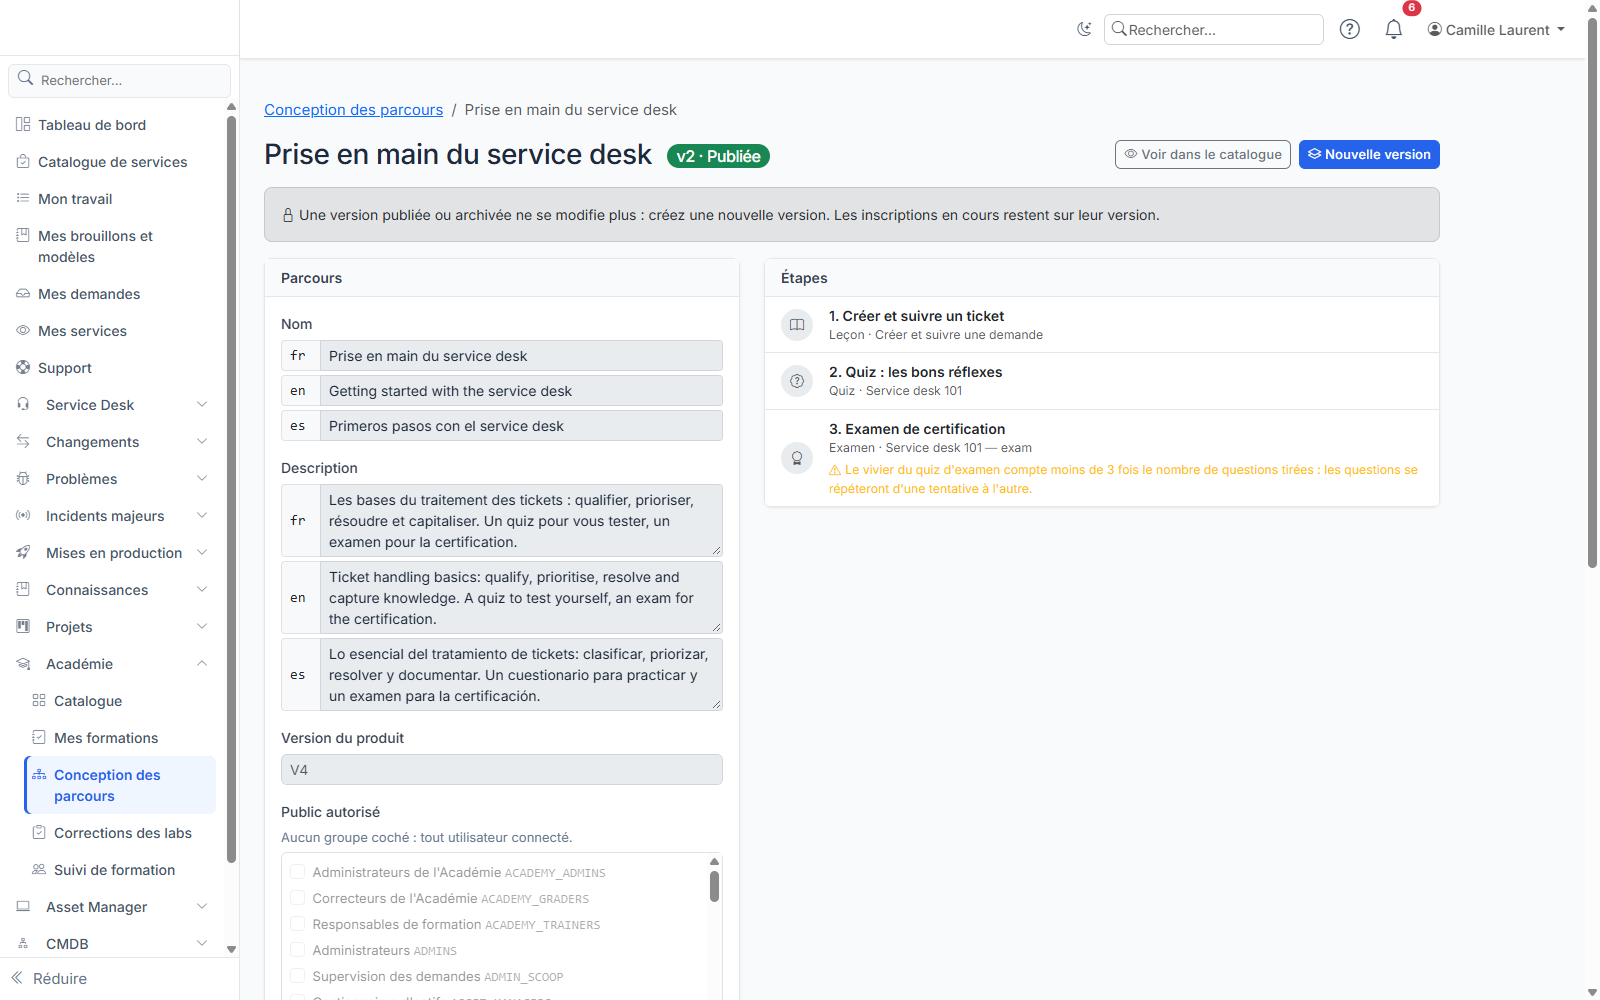Toggle dark mode moon icon
This screenshot has width=1600, height=1000.
point(1084,29)
